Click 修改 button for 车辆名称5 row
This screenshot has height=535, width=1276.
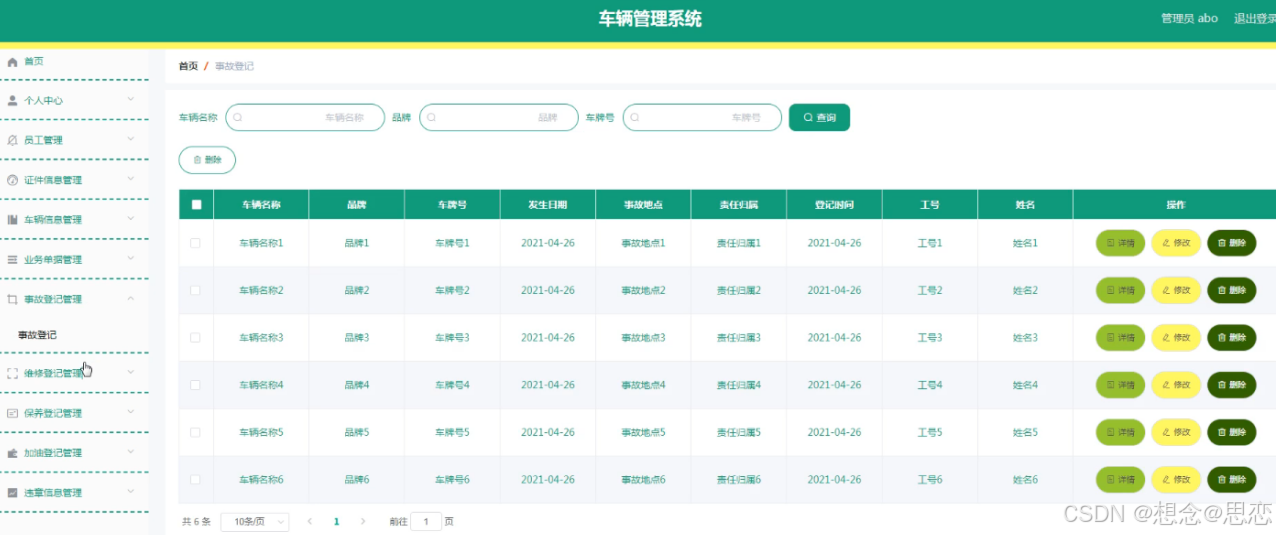point(1176,432)
